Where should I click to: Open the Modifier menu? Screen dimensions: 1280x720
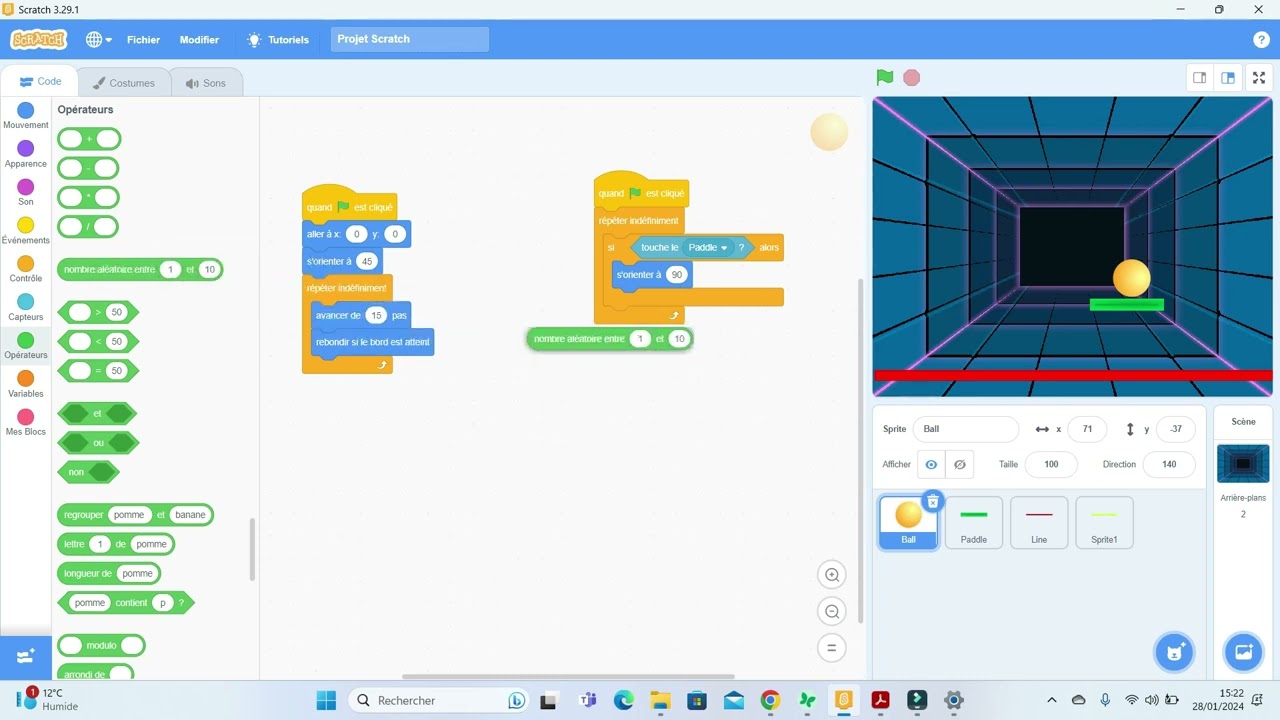click(x=199, y=40)
